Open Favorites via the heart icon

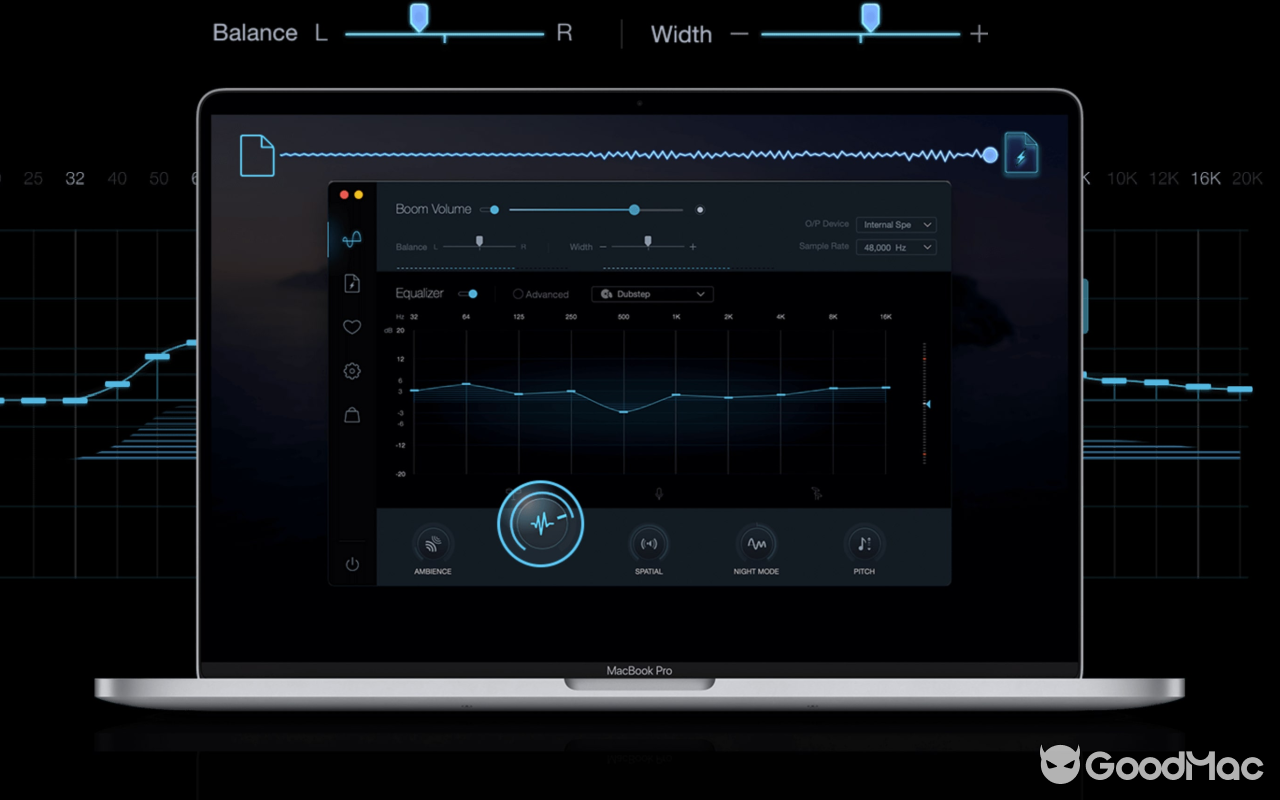coord(352,327)
